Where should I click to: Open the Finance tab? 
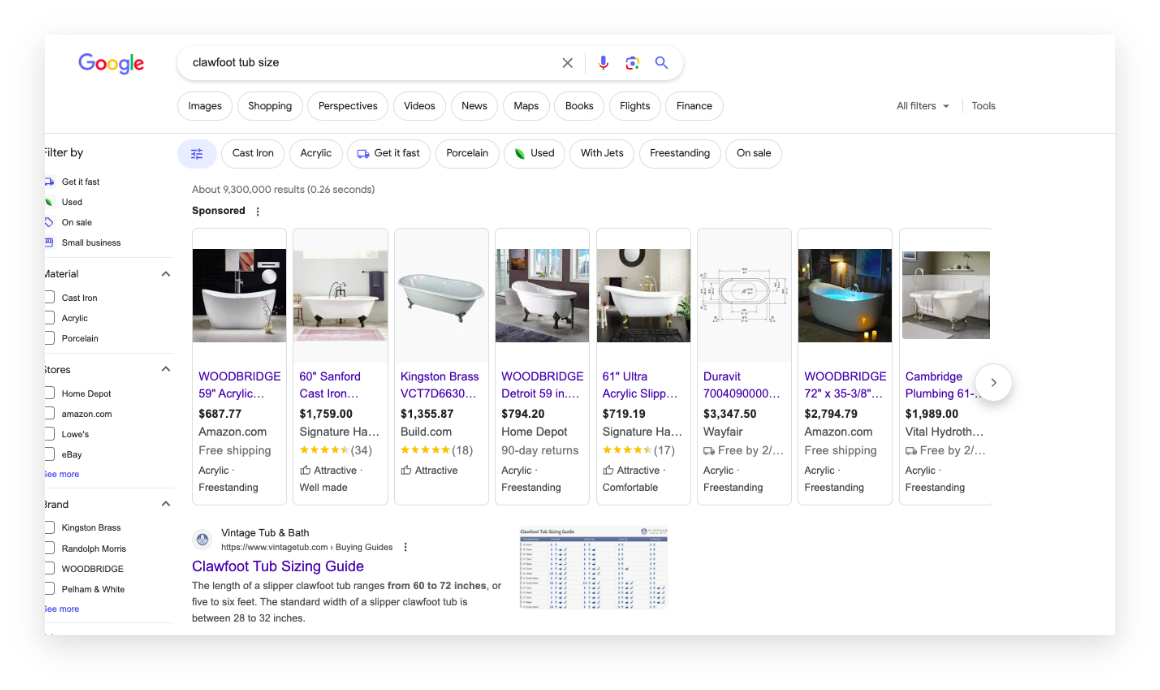point(694,106)
